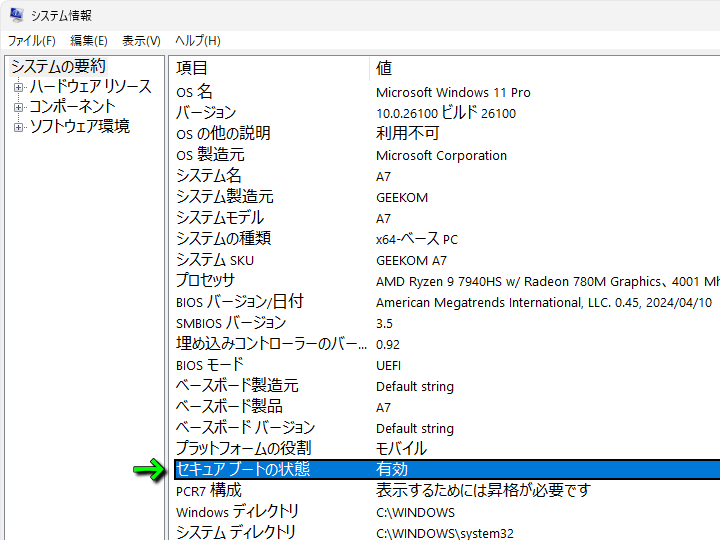Image resolution: width=720 pixels, height=540 pixels.
Task: Click value 10.0.26100 ビルド 26100
Action: pos(446,113)
